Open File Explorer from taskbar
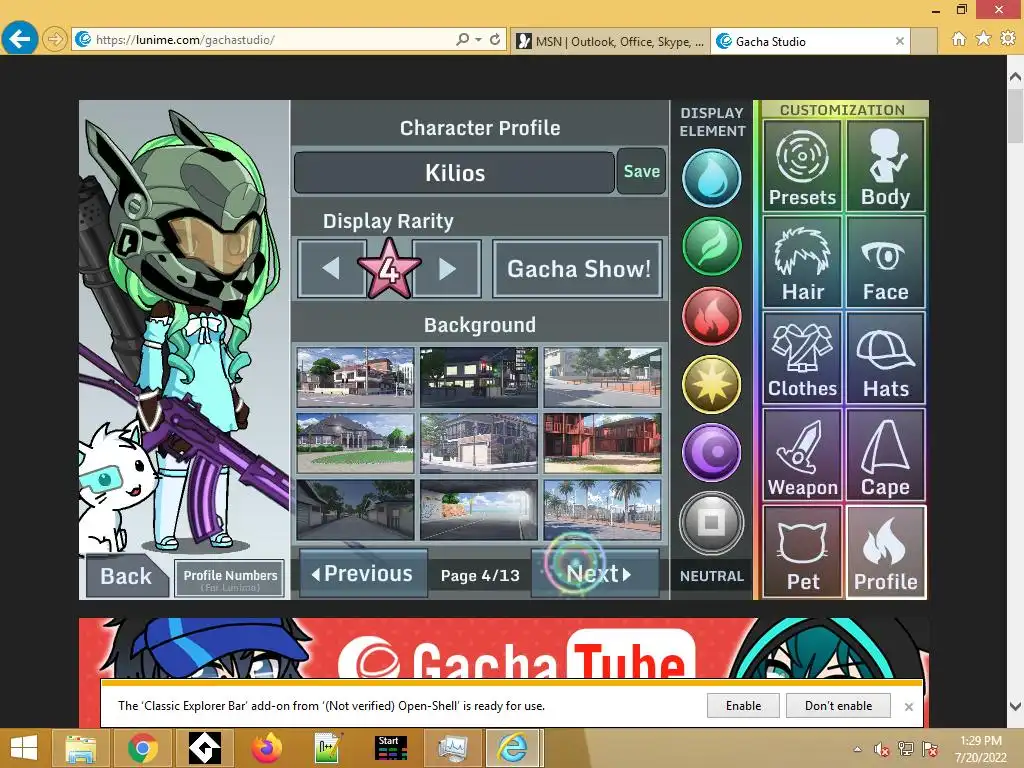The height and width of the screenshot is (768, 1024). [x=81, y=748]
